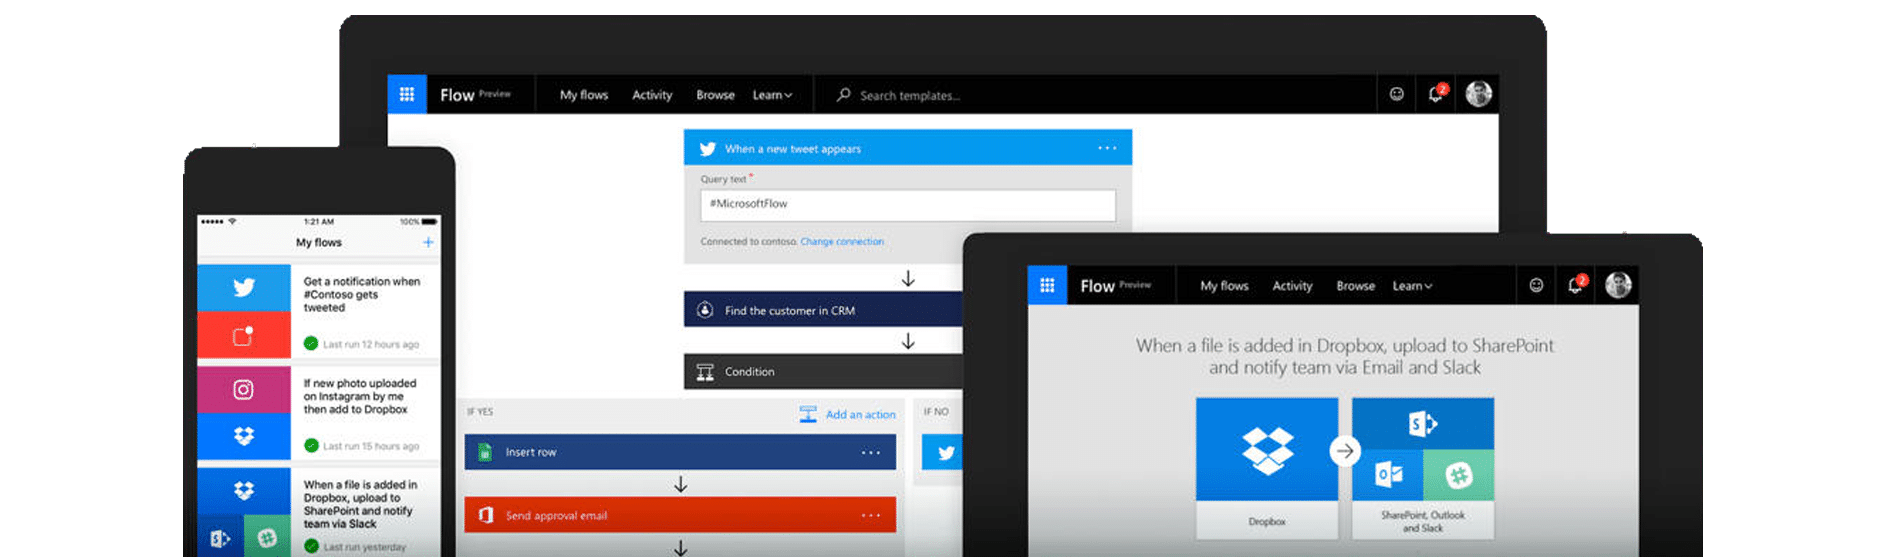Screen dimensions: 1900x557
Task: Tap the Instagram tile in phone flow list
Action: pyautogui.click(x=244, y=389)
